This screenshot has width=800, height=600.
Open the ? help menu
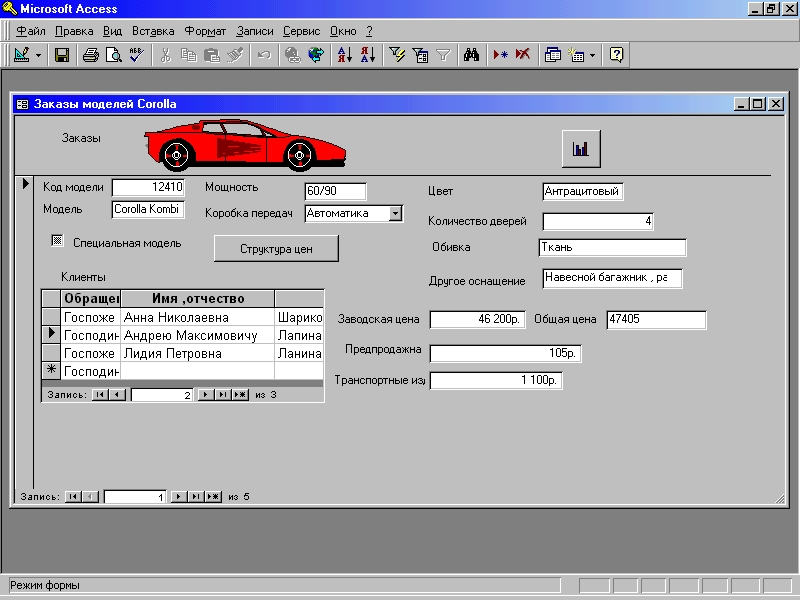coord(369,31)
